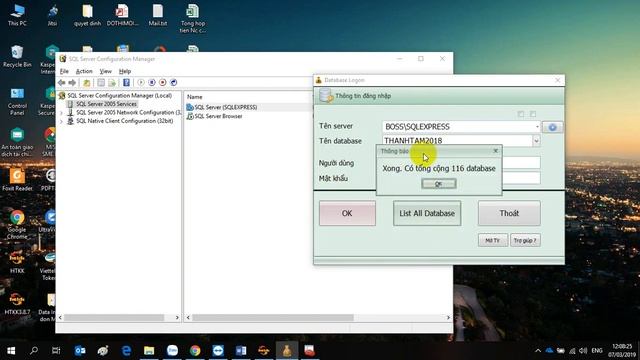Open the File menu in Configuration Manager

click(64, 71)
